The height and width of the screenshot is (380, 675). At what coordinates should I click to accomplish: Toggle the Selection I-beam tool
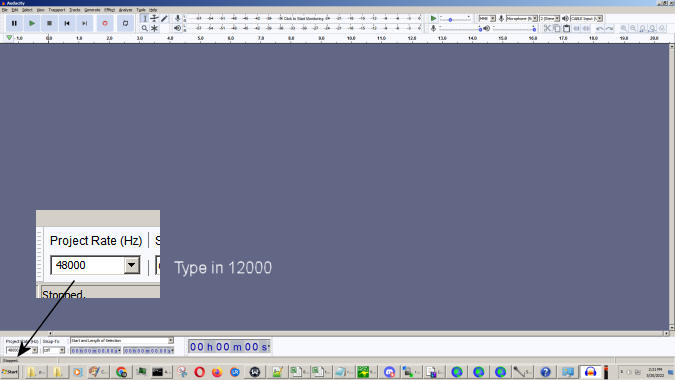pos(145,19)
